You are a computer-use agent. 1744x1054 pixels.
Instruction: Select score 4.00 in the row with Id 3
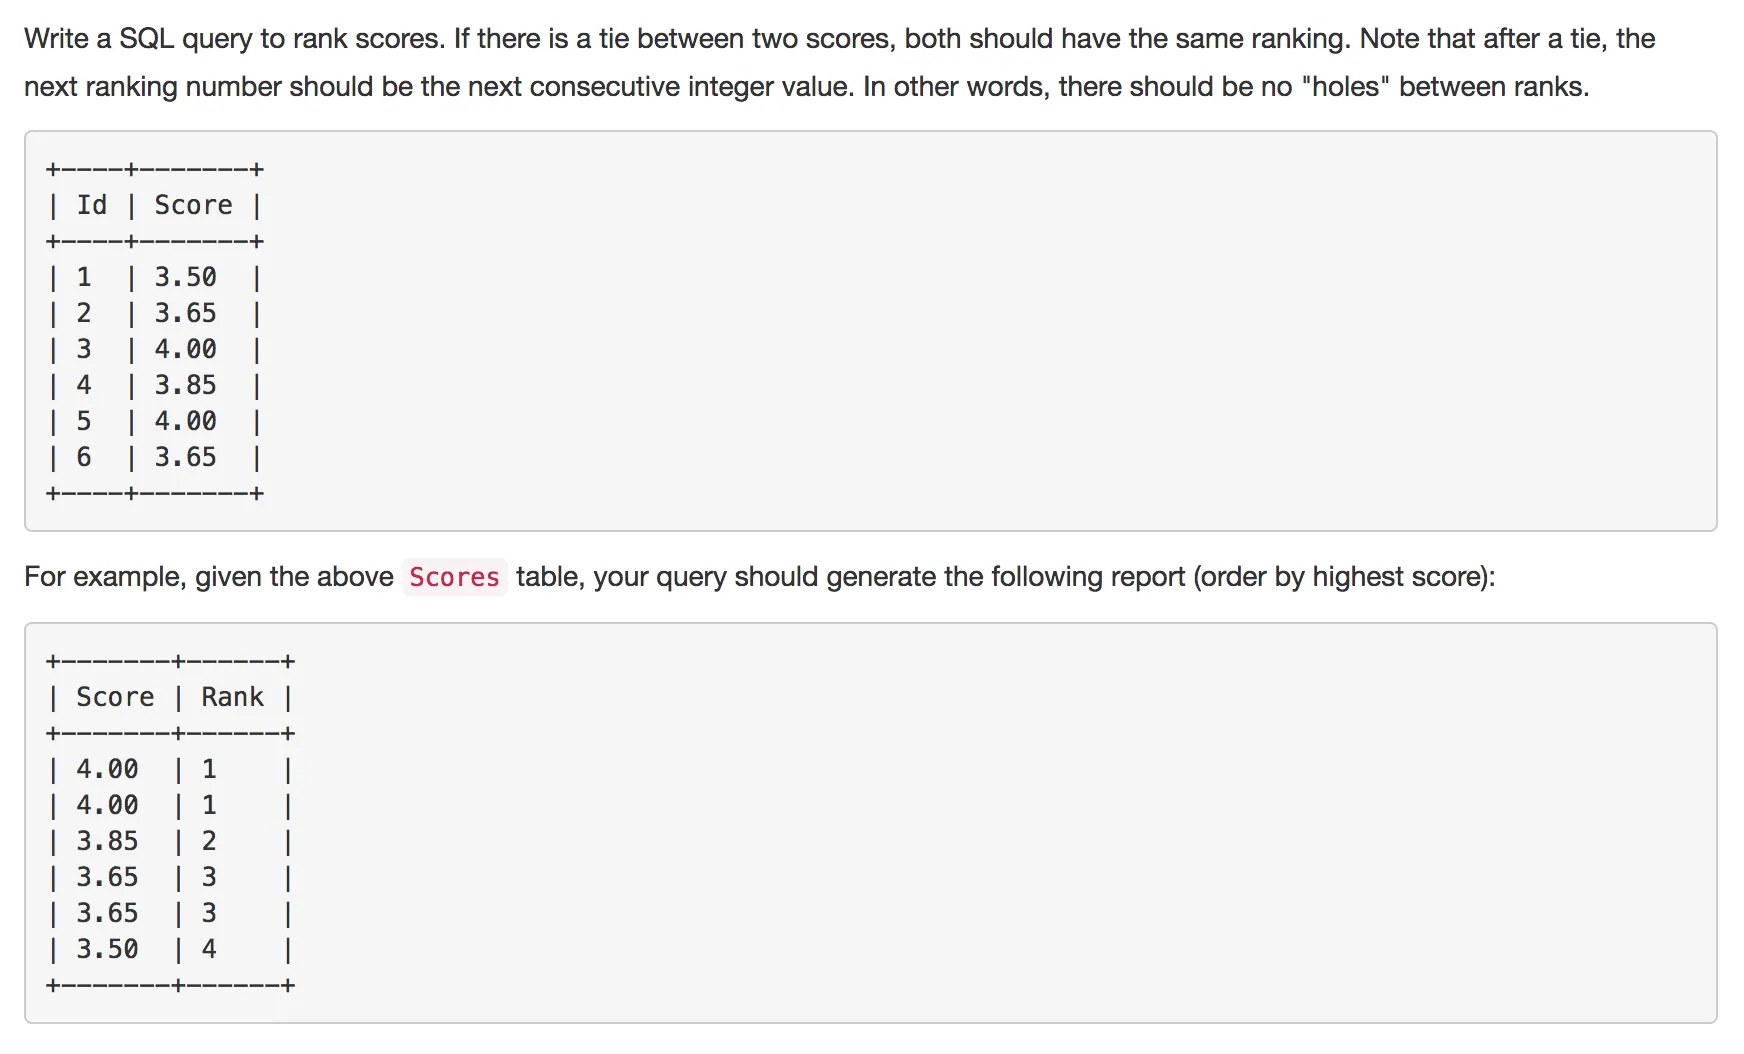[185, 349]
